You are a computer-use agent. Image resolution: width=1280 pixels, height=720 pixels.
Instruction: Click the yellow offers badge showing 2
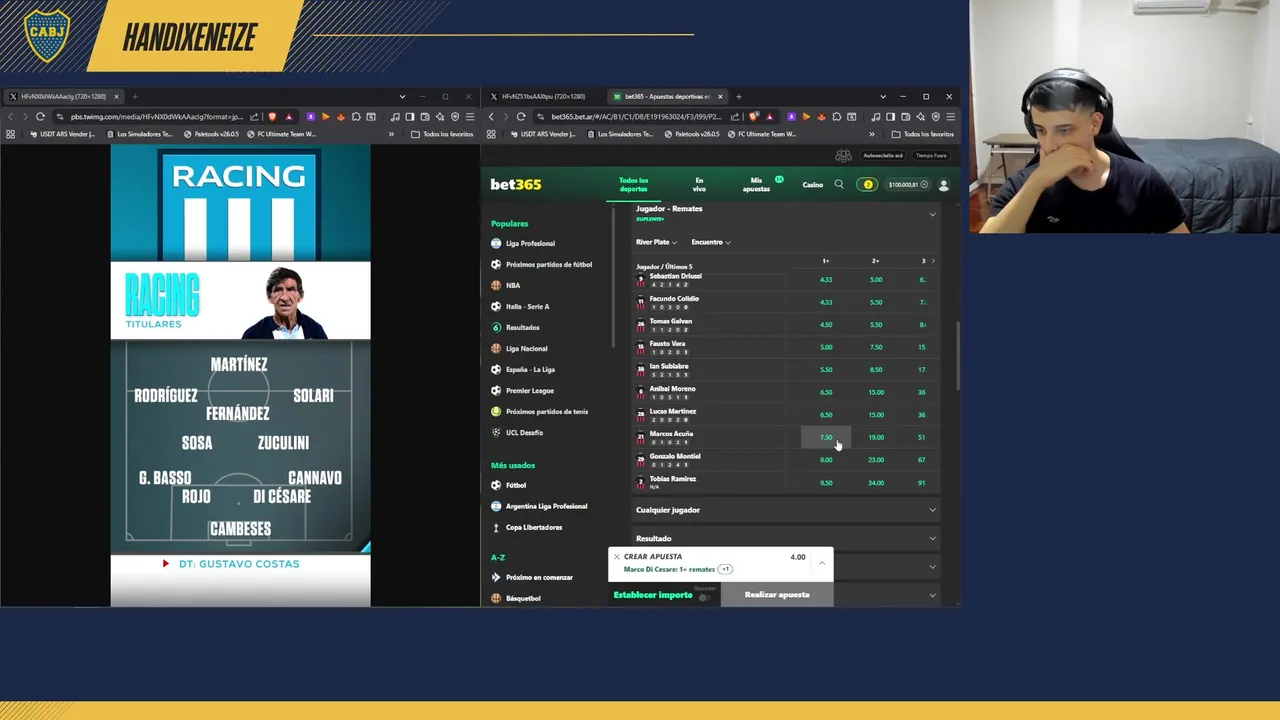coord(868,185)
